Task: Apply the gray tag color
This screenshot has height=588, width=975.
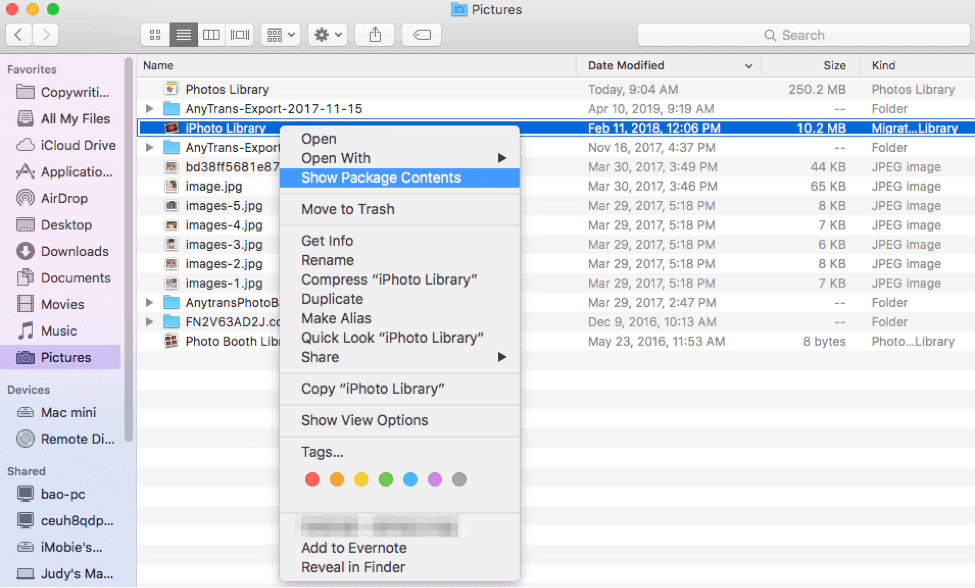Action: tap(459, 479)
